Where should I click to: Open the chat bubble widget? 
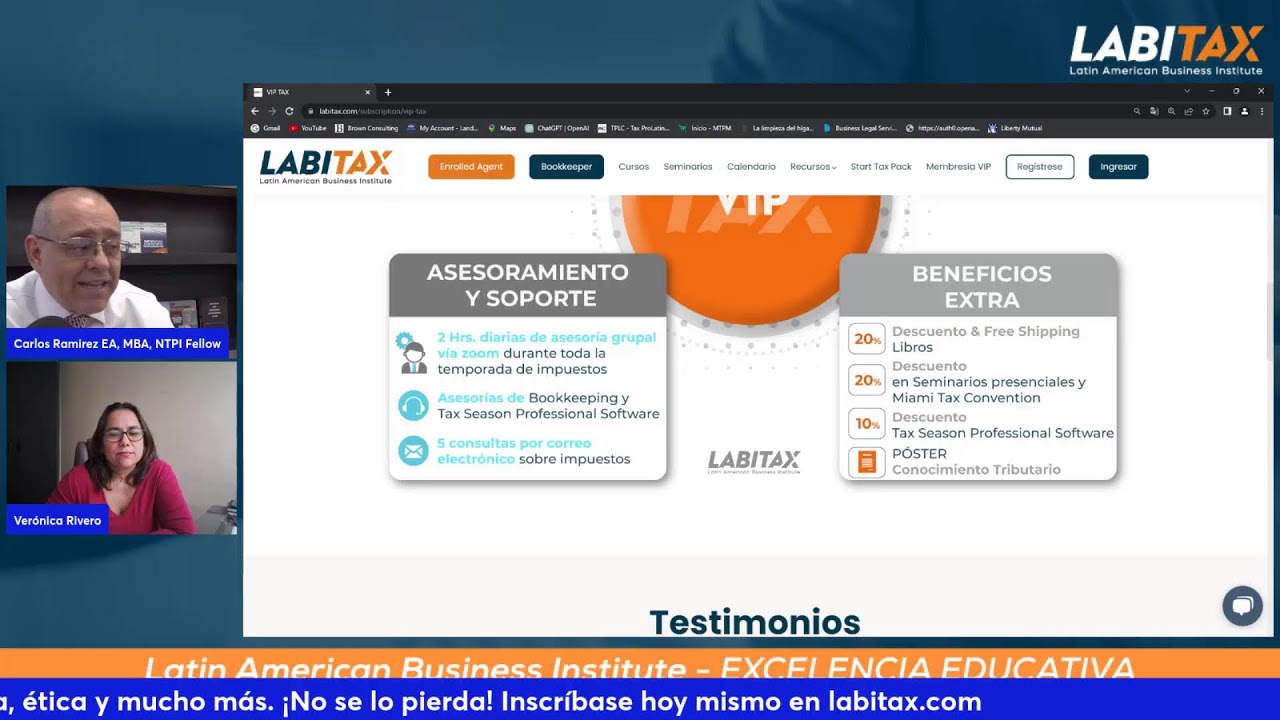click(x=1242, y=605)
